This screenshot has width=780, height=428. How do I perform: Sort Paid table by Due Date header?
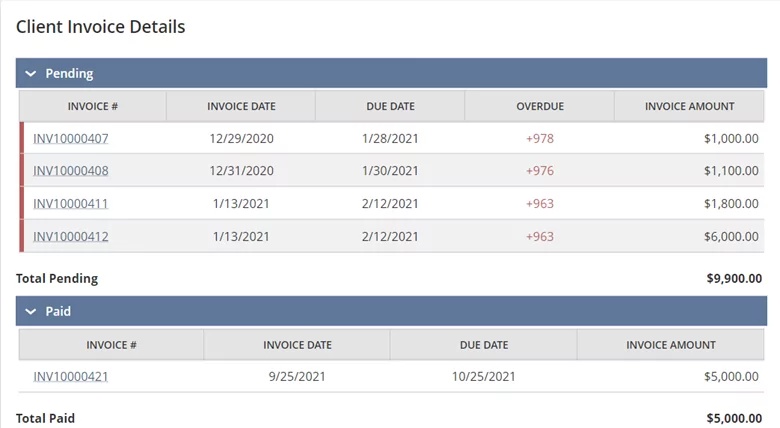point(484,345)
